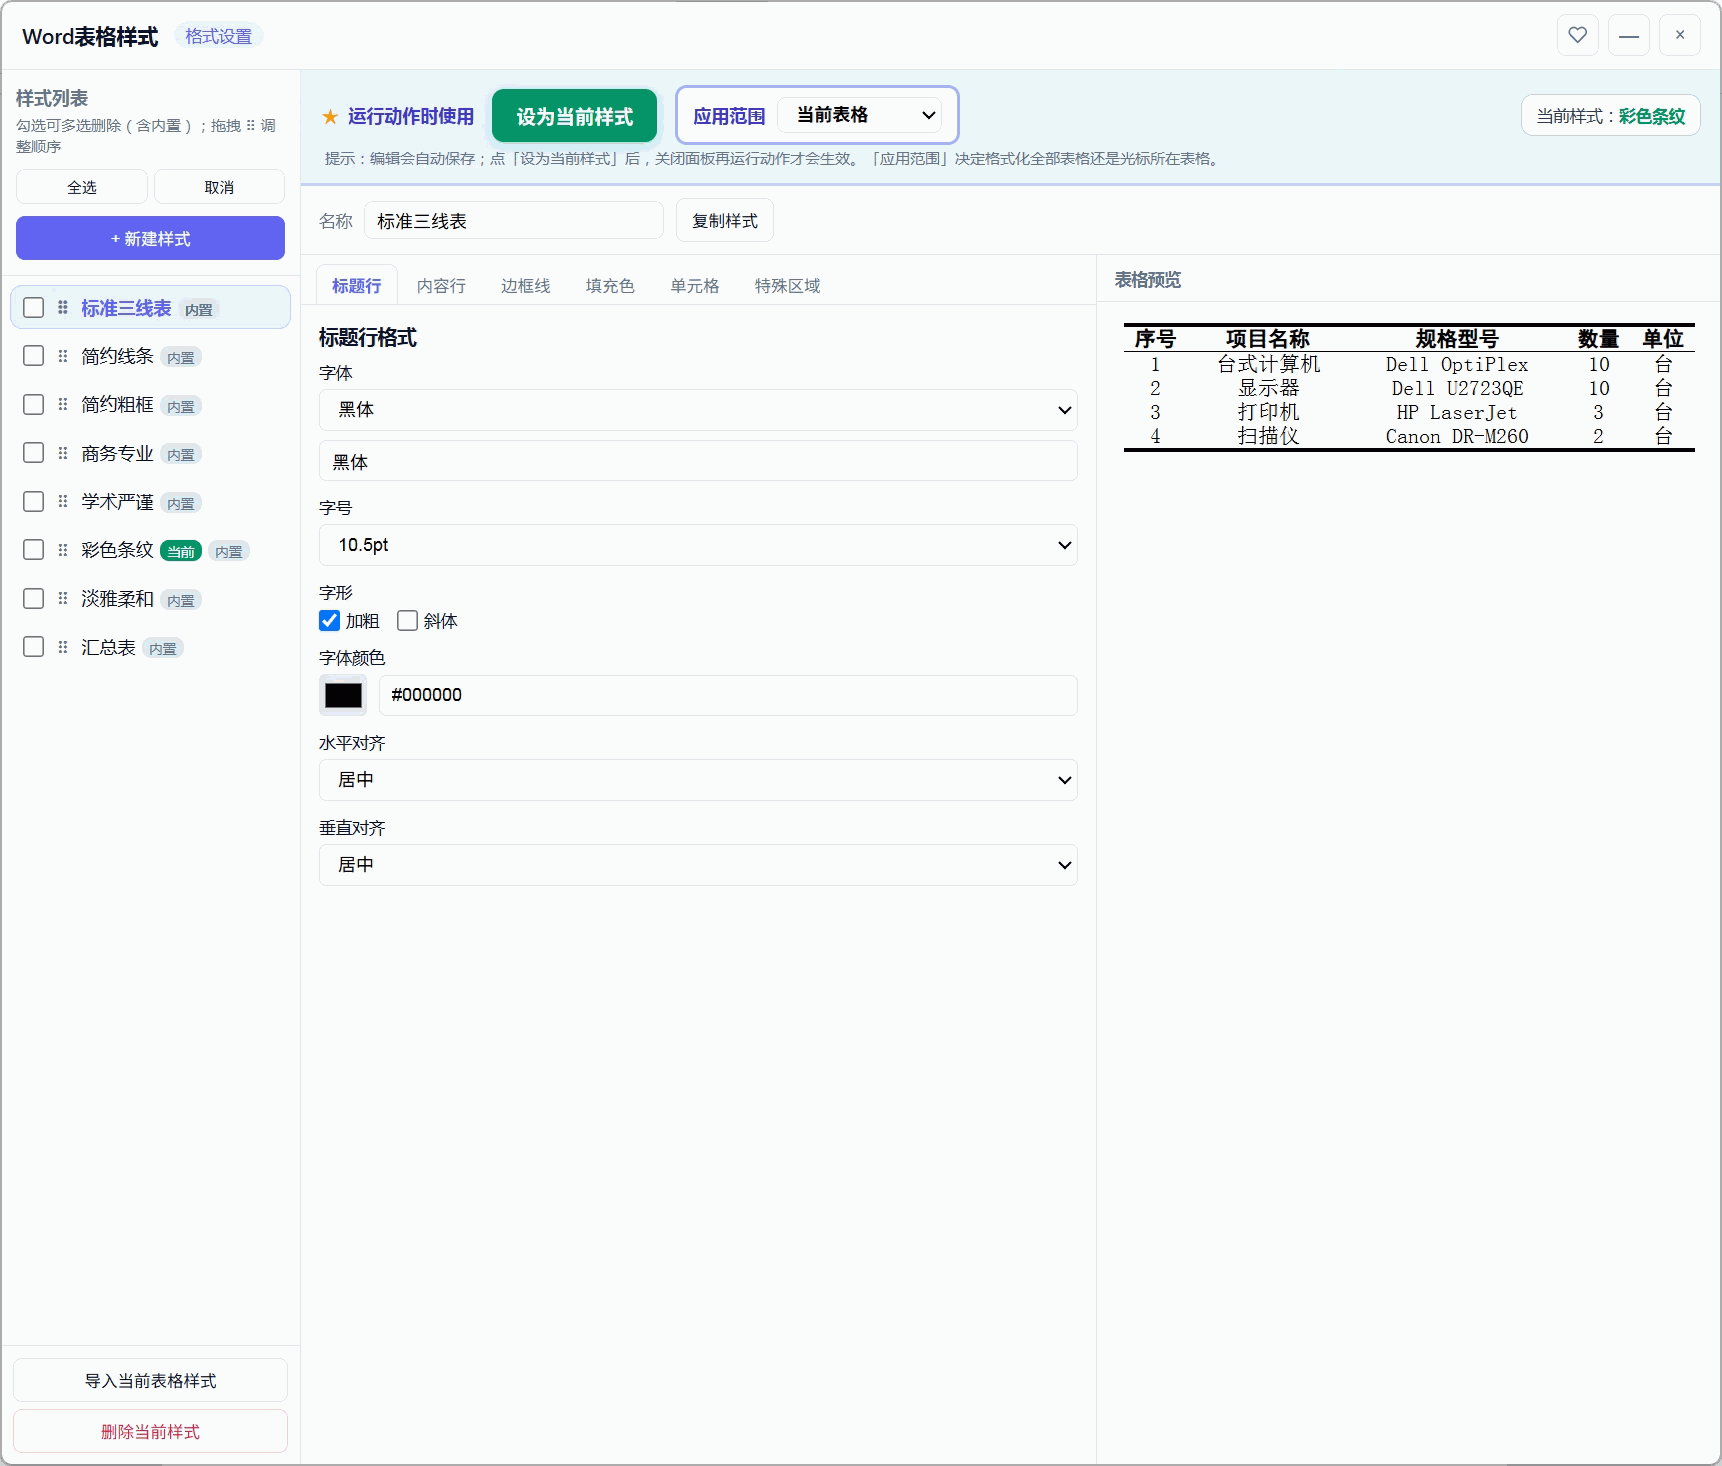The width and height of the screenshot is (1722, 1466).
Task: Click the 名称 style name input field
Action: click(514, 221)
